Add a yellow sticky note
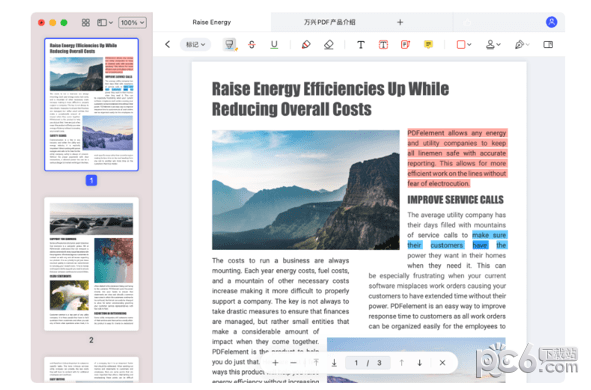The image size is (591, 390). [428, 44]
